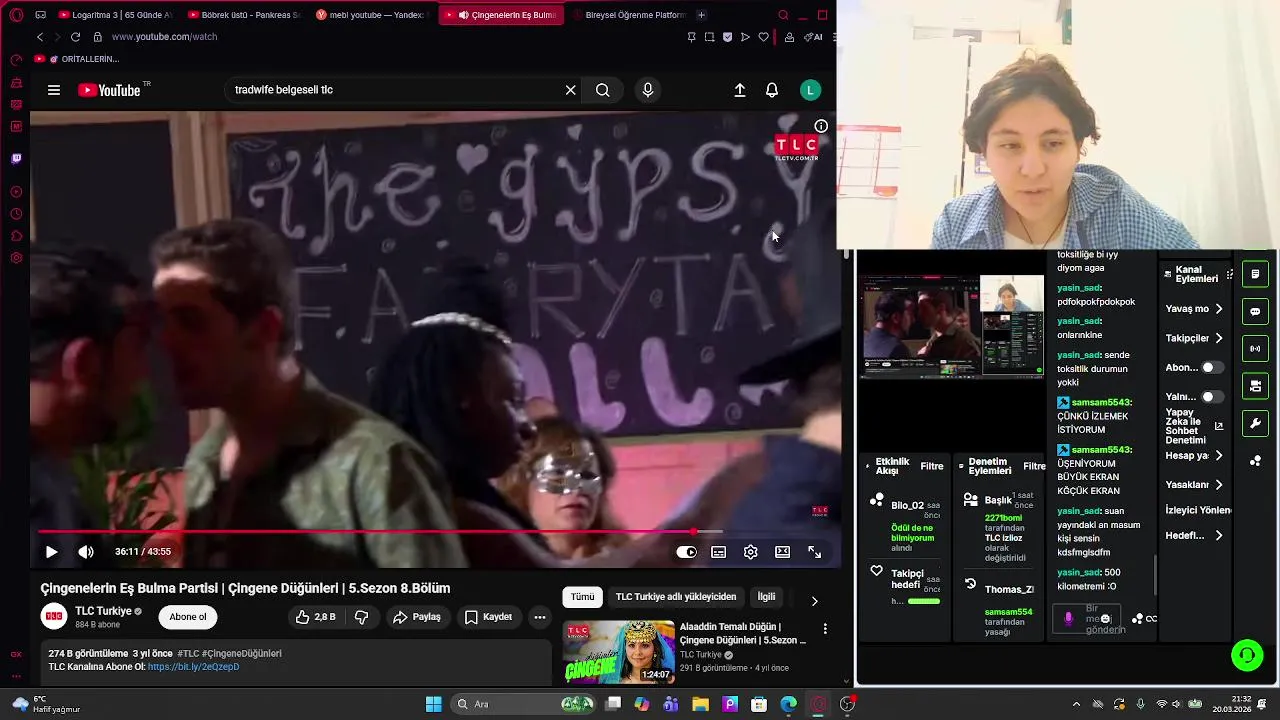Click the YouTube search magnifier button

602,90
